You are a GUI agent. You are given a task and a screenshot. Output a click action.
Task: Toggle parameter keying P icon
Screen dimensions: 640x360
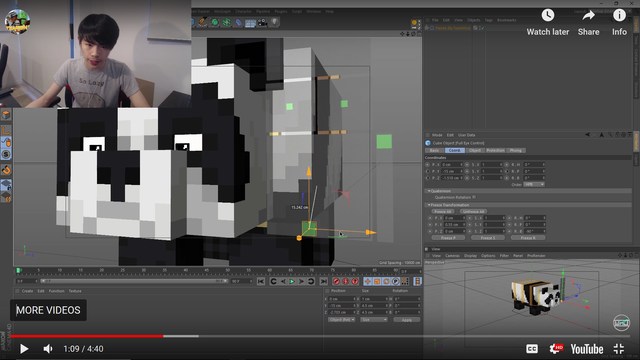(x=396, y=282)
